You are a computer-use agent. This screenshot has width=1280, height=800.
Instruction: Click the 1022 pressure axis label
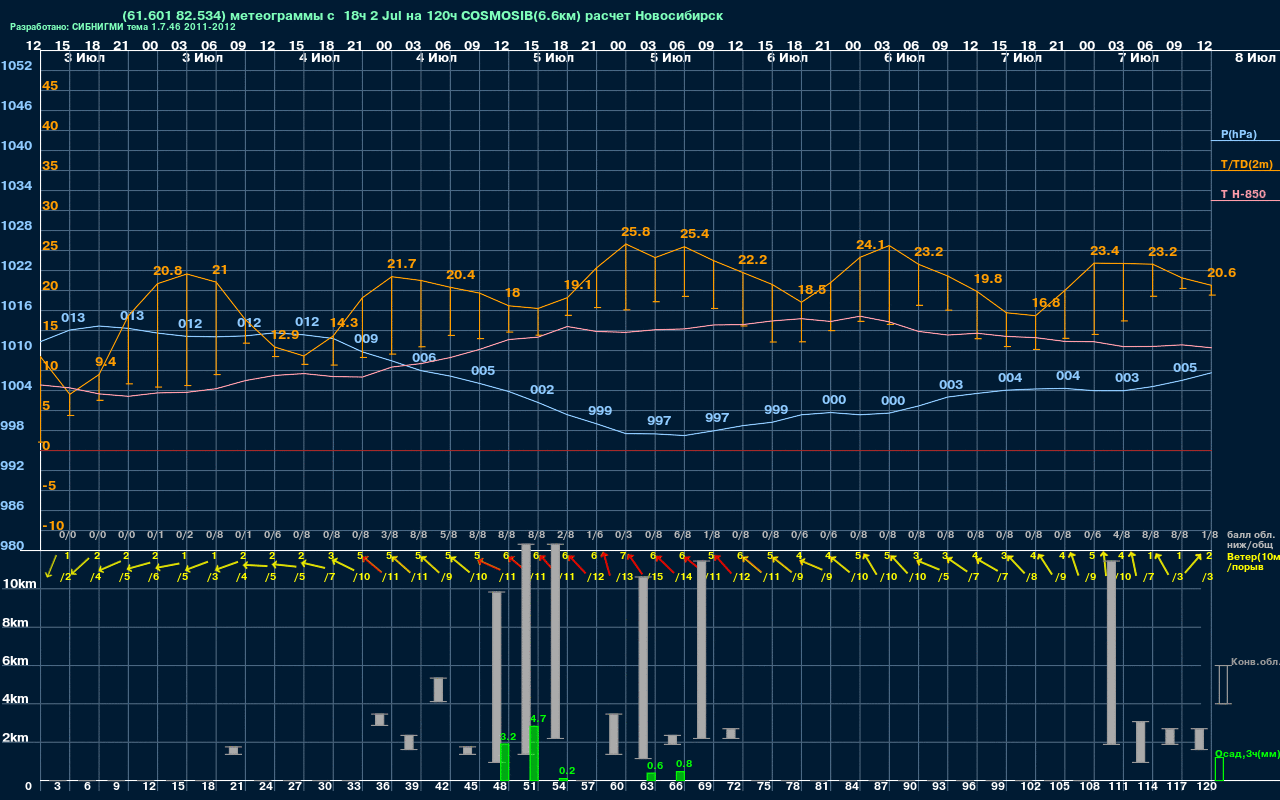(x=16, y=266)
